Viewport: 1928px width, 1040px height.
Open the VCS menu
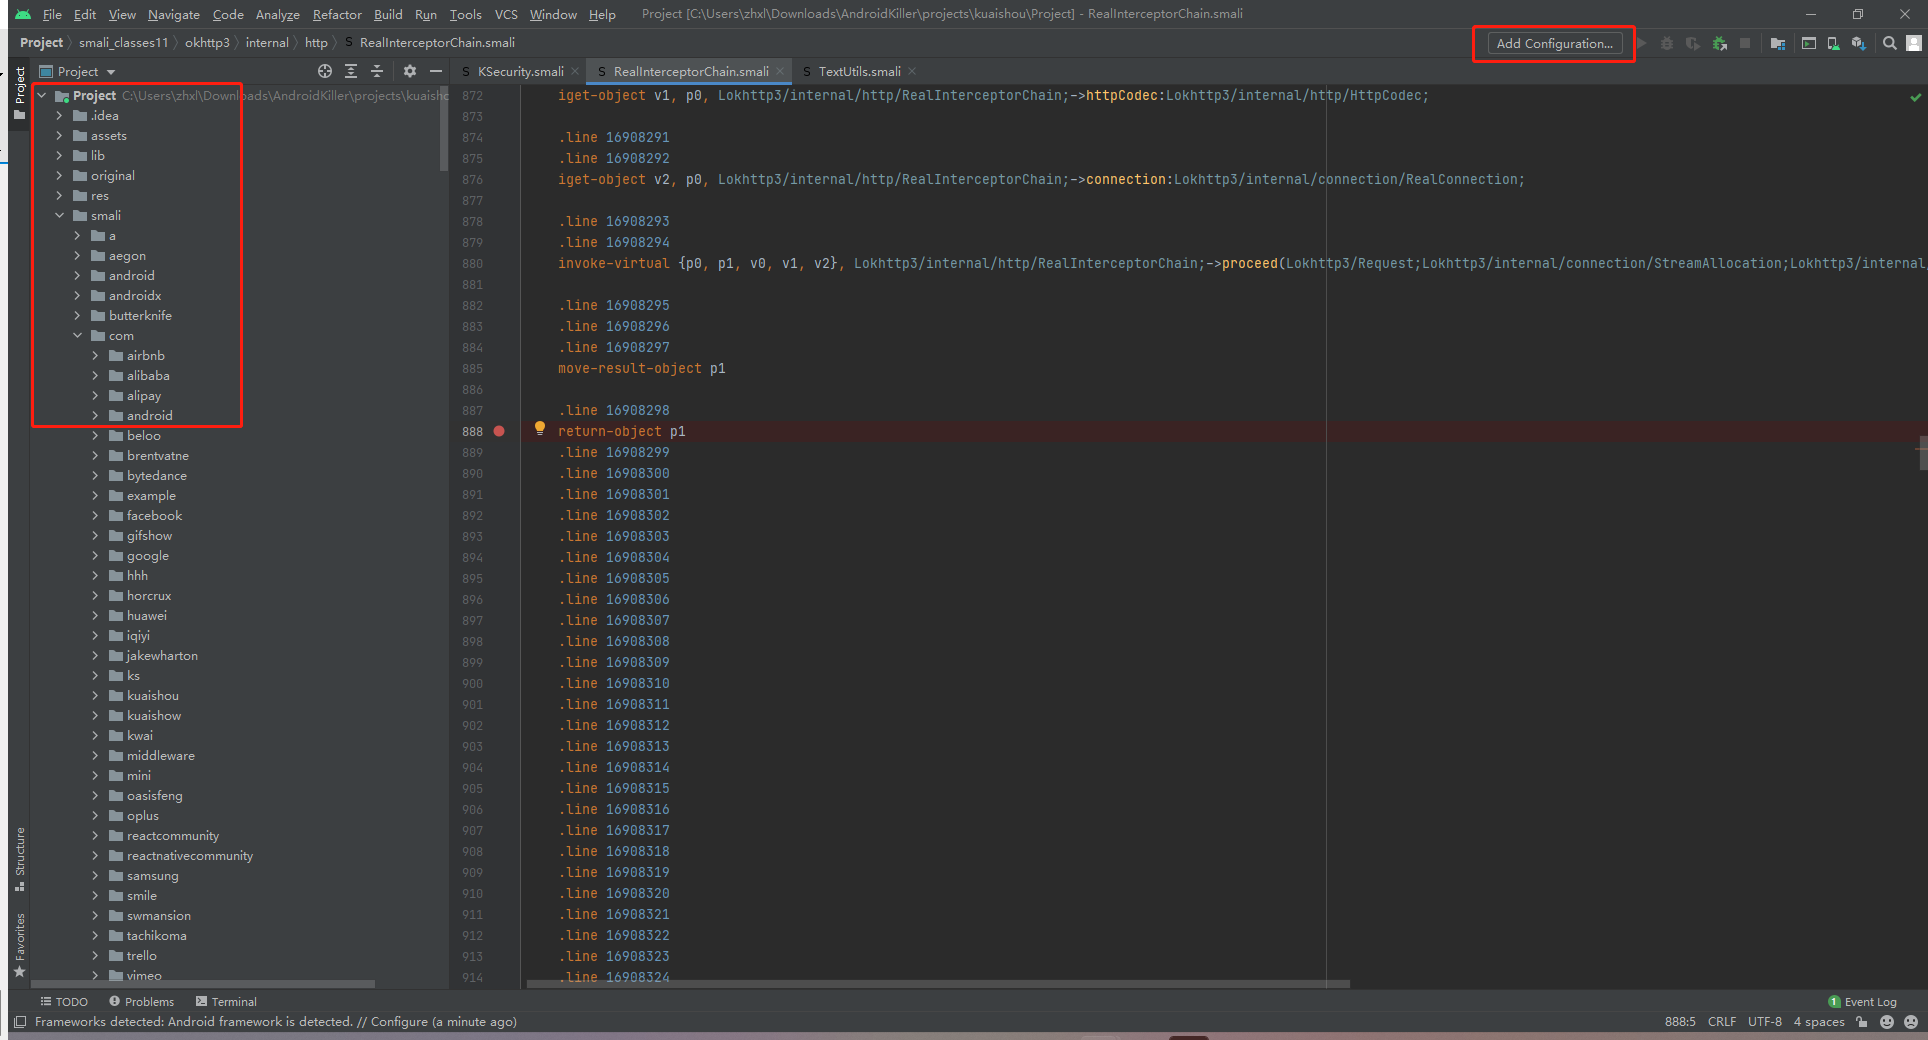506,14
